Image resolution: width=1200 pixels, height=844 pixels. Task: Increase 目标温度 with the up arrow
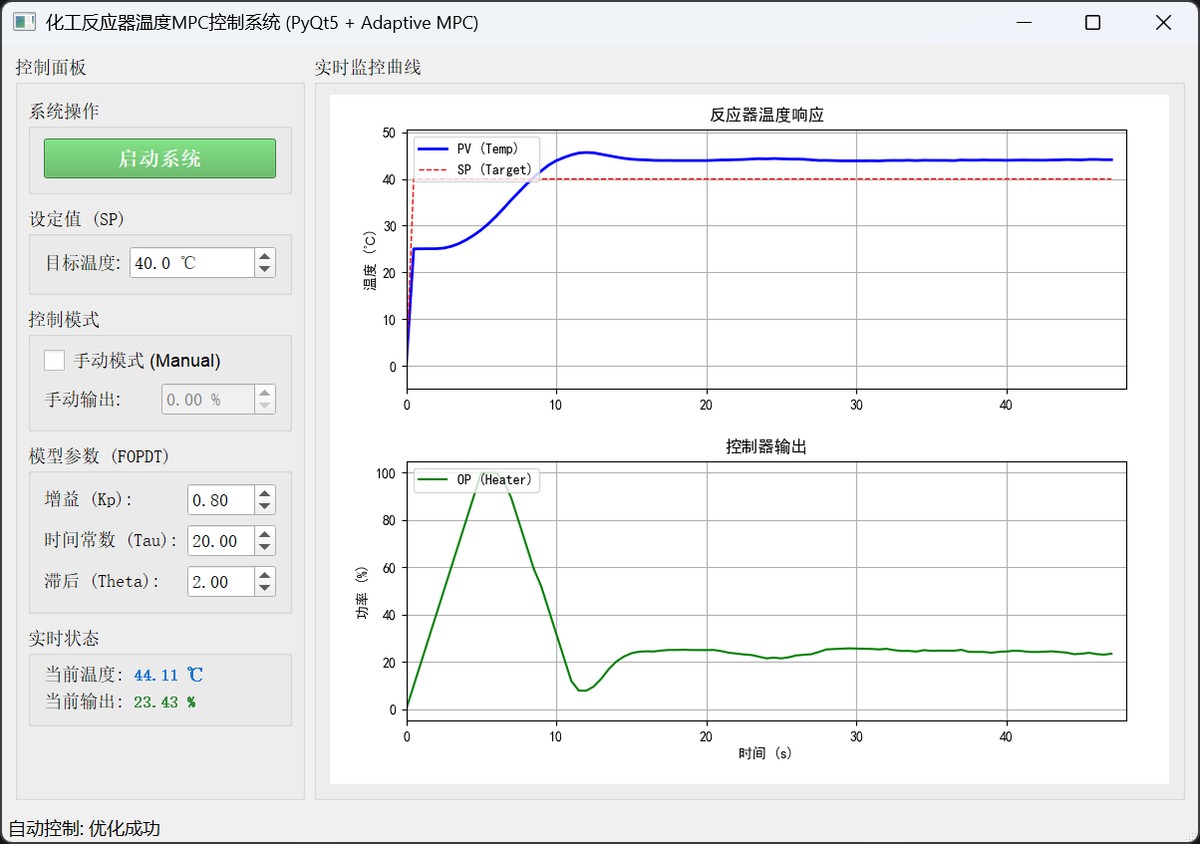pyautogui.click(x=264, y=256)
